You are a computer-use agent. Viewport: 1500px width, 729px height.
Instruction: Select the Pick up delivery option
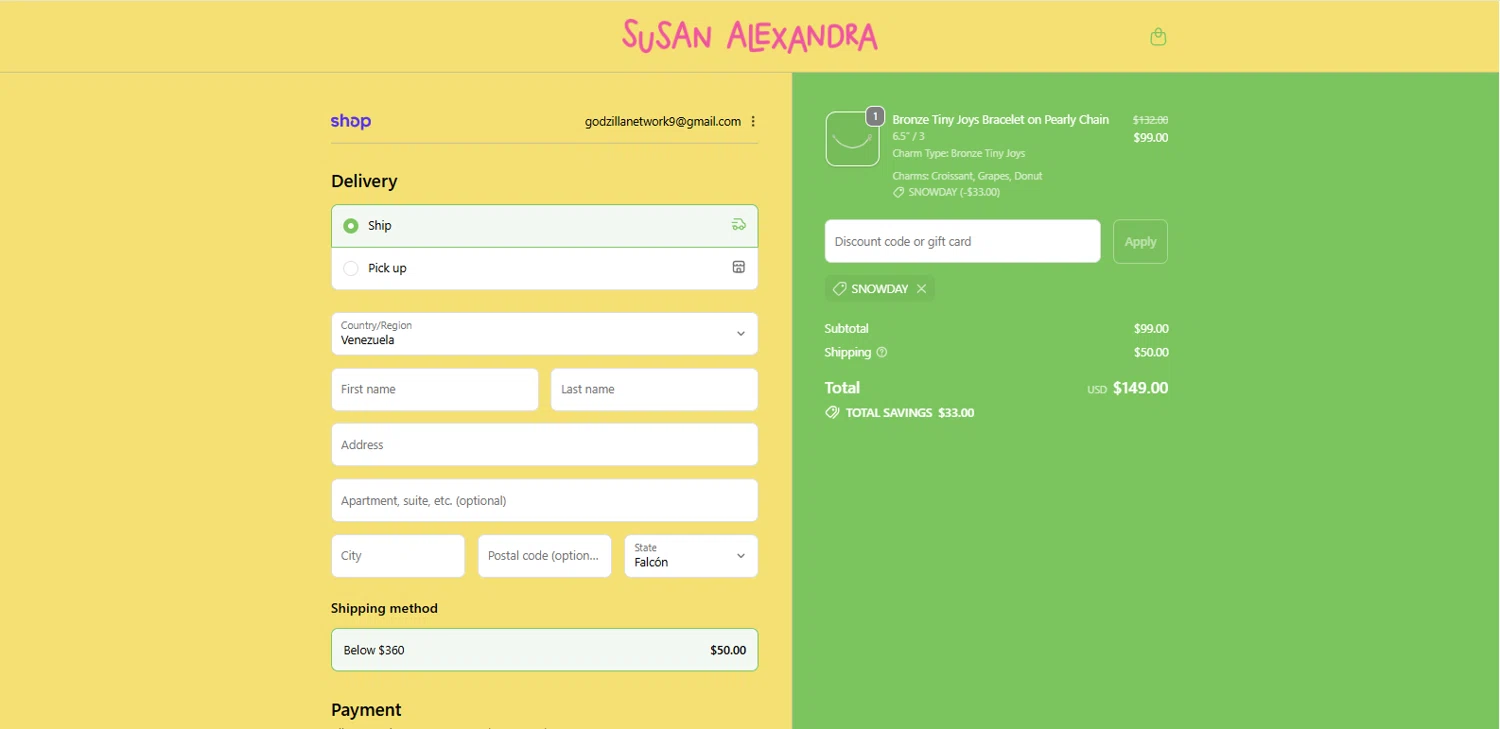pos(545,268)
